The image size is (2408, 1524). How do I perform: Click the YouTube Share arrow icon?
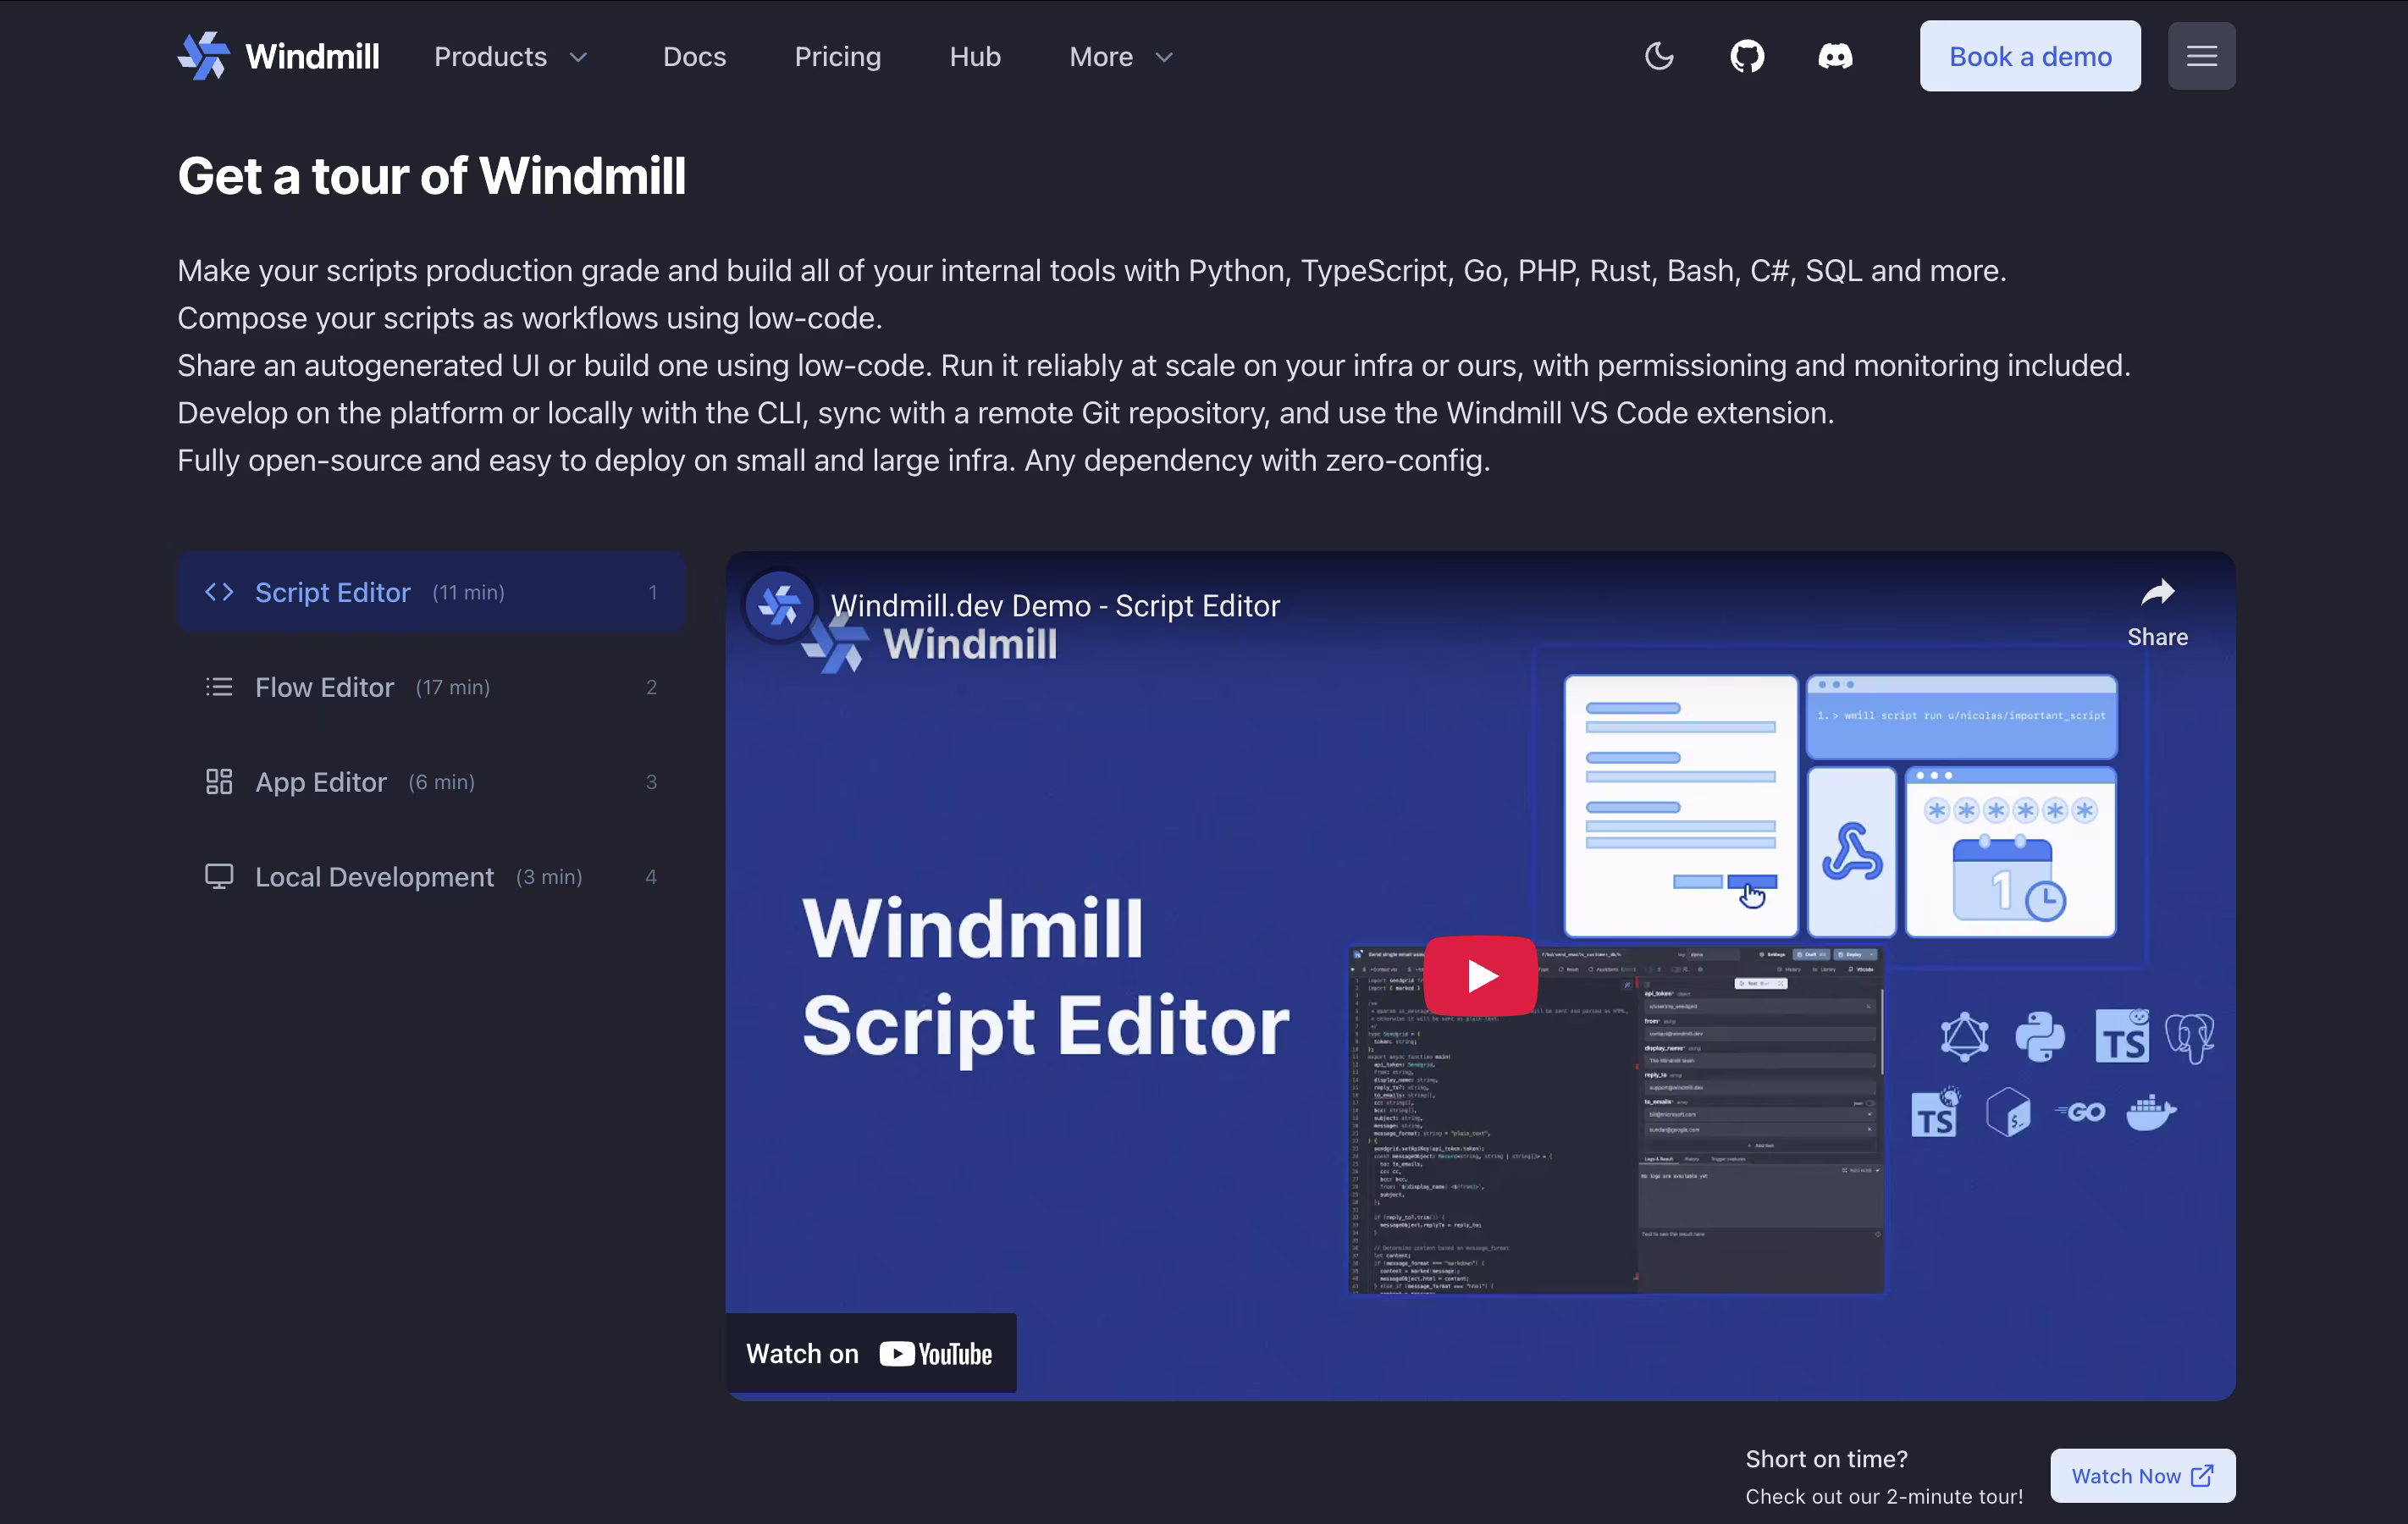click(2157, 593)
